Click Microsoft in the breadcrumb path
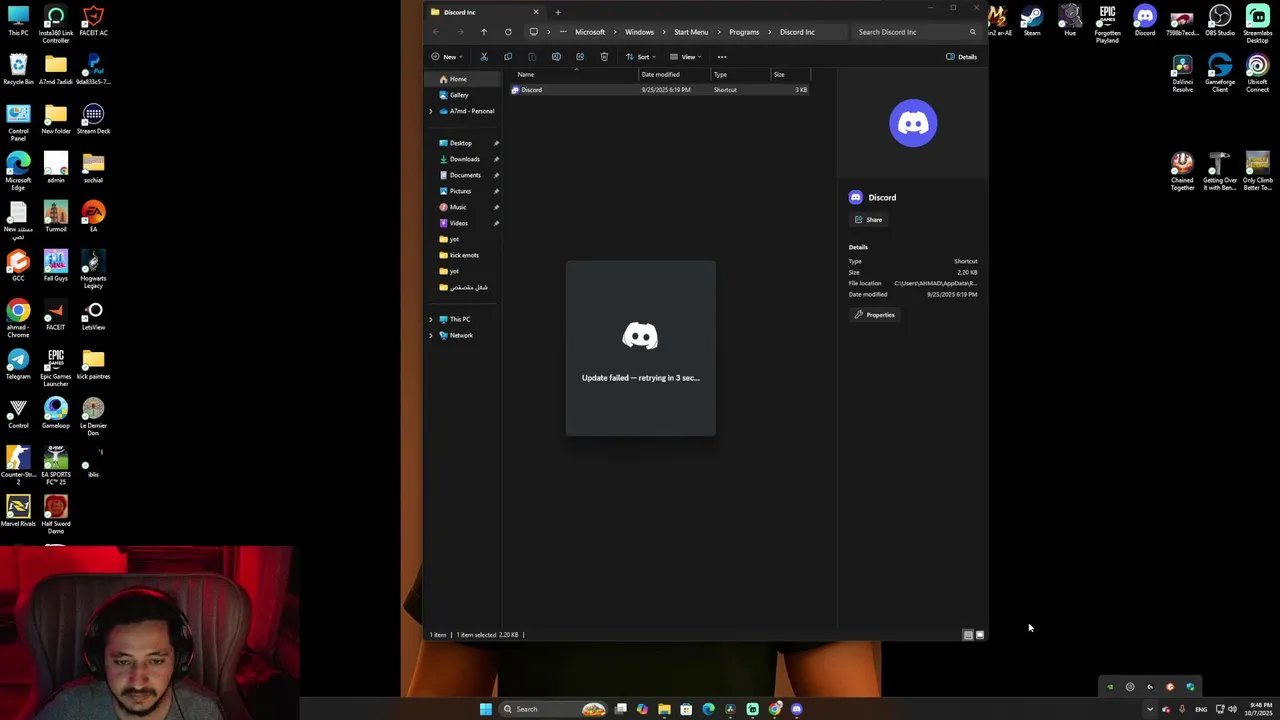Screen dimensions: 1280x720 [x=590, y=32]
